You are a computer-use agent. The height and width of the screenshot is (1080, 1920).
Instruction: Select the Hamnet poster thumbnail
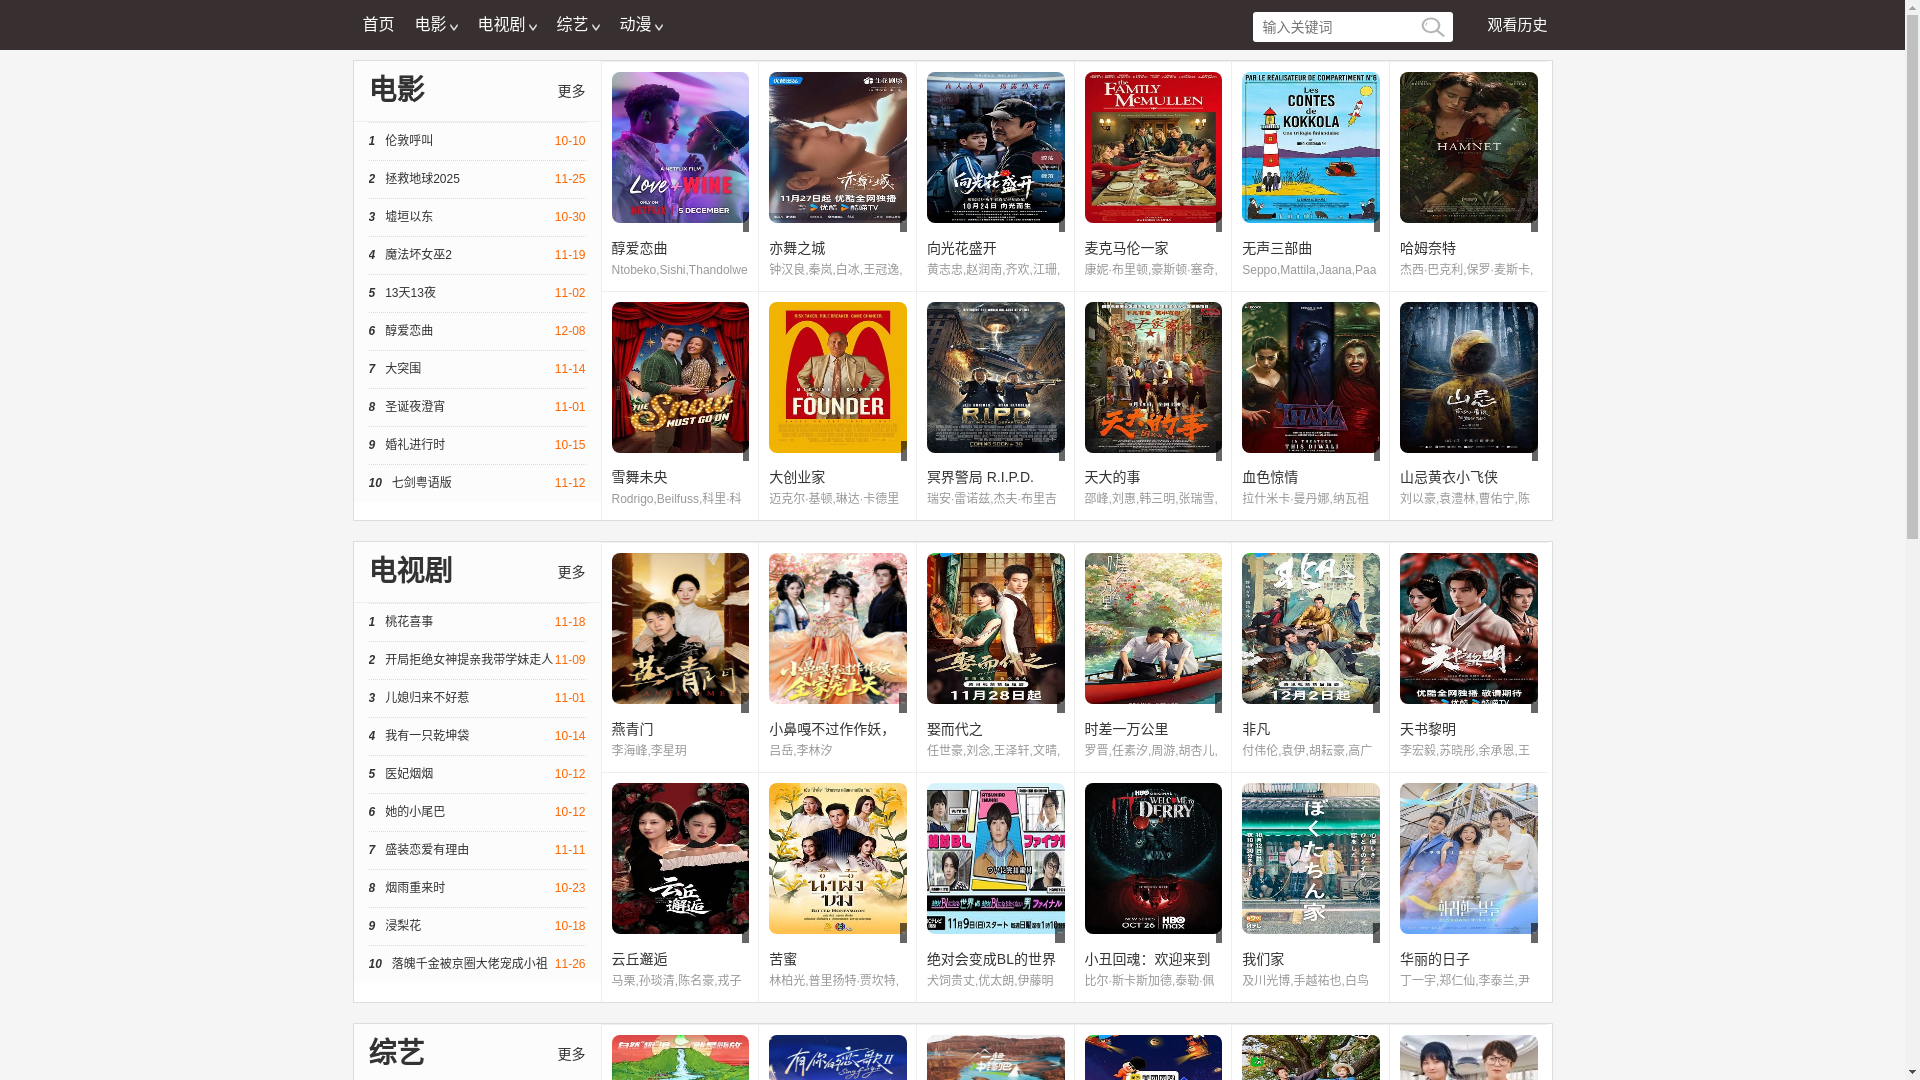point(1468,147)
